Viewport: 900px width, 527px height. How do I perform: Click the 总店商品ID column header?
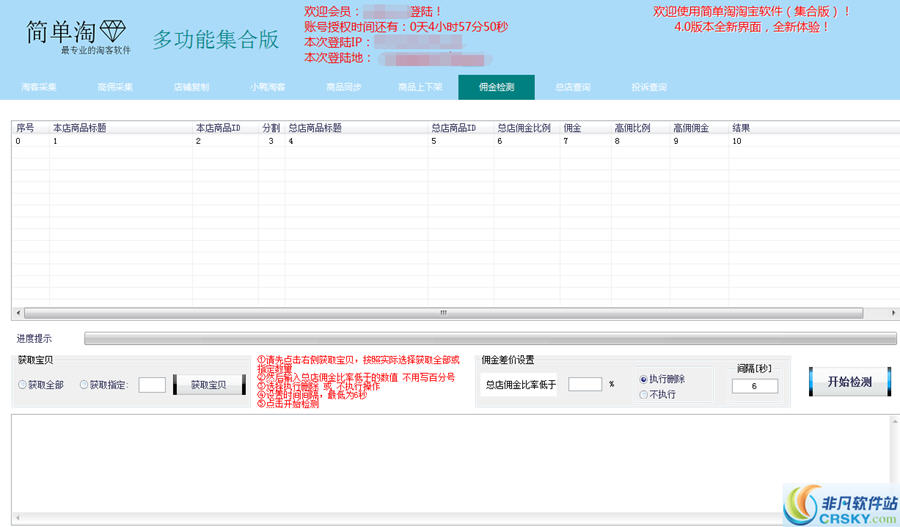[x=460, y=127]
